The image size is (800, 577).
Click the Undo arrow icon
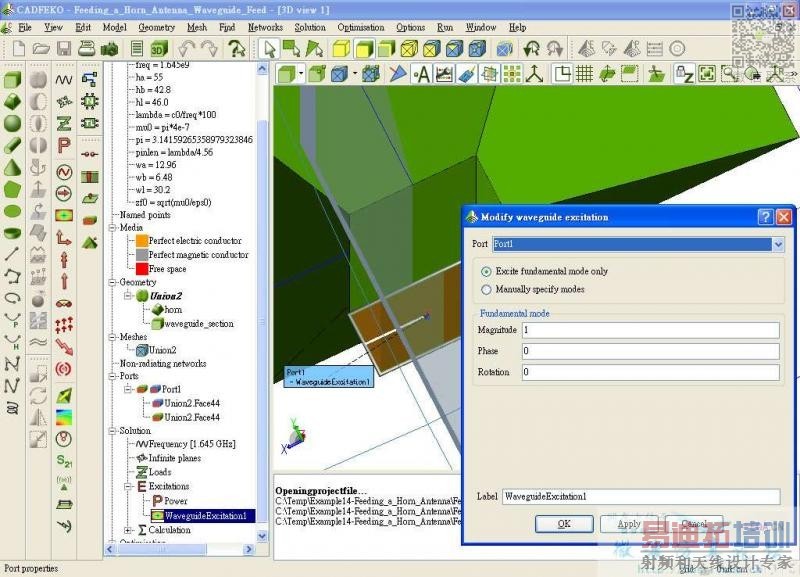click(x=186, y=49)
